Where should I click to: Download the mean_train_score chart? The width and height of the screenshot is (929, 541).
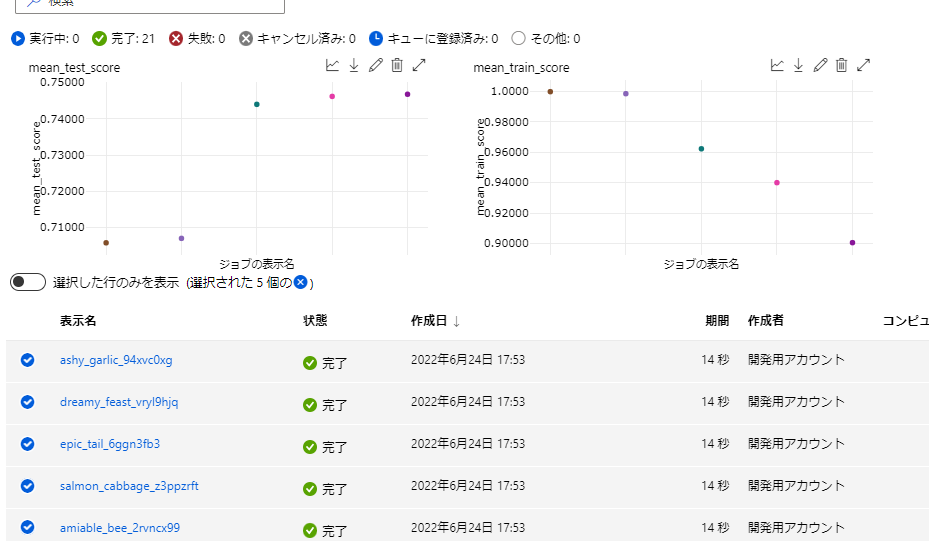pyautogui.click(x=798, y=65)
